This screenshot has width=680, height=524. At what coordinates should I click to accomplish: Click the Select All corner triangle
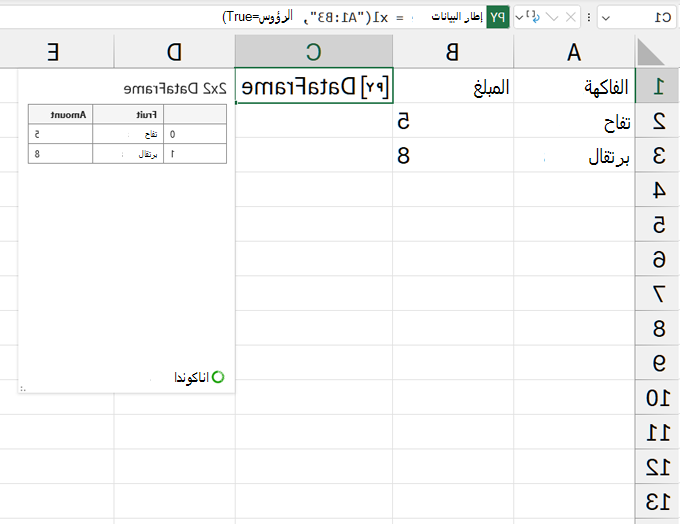click(x=652, y=52)
